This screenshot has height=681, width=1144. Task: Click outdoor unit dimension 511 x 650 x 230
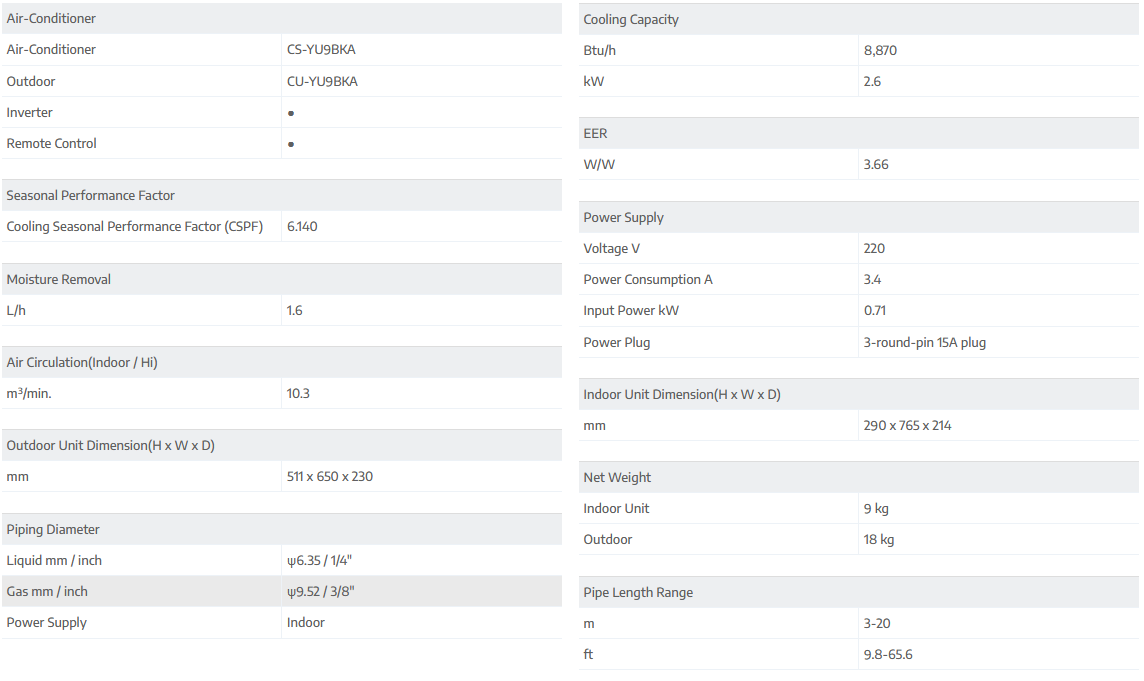coord(330,476)
